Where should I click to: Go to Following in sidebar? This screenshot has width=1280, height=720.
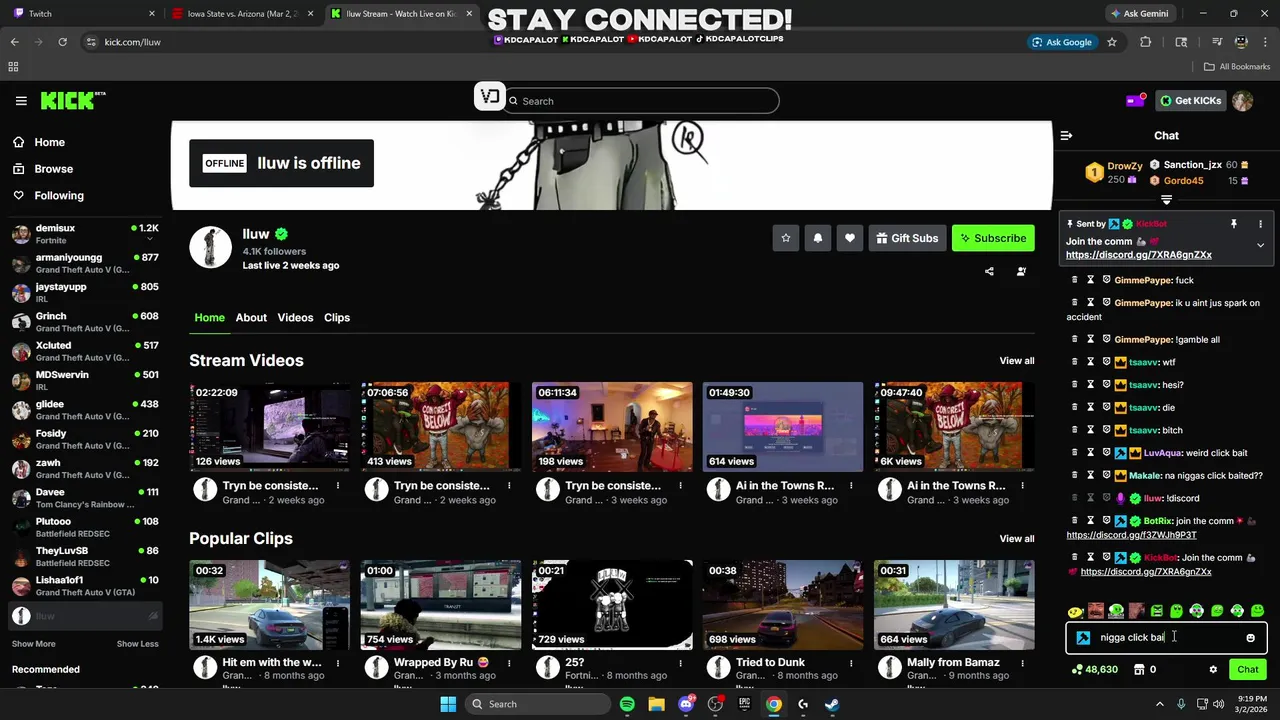[x=59, y=196]
